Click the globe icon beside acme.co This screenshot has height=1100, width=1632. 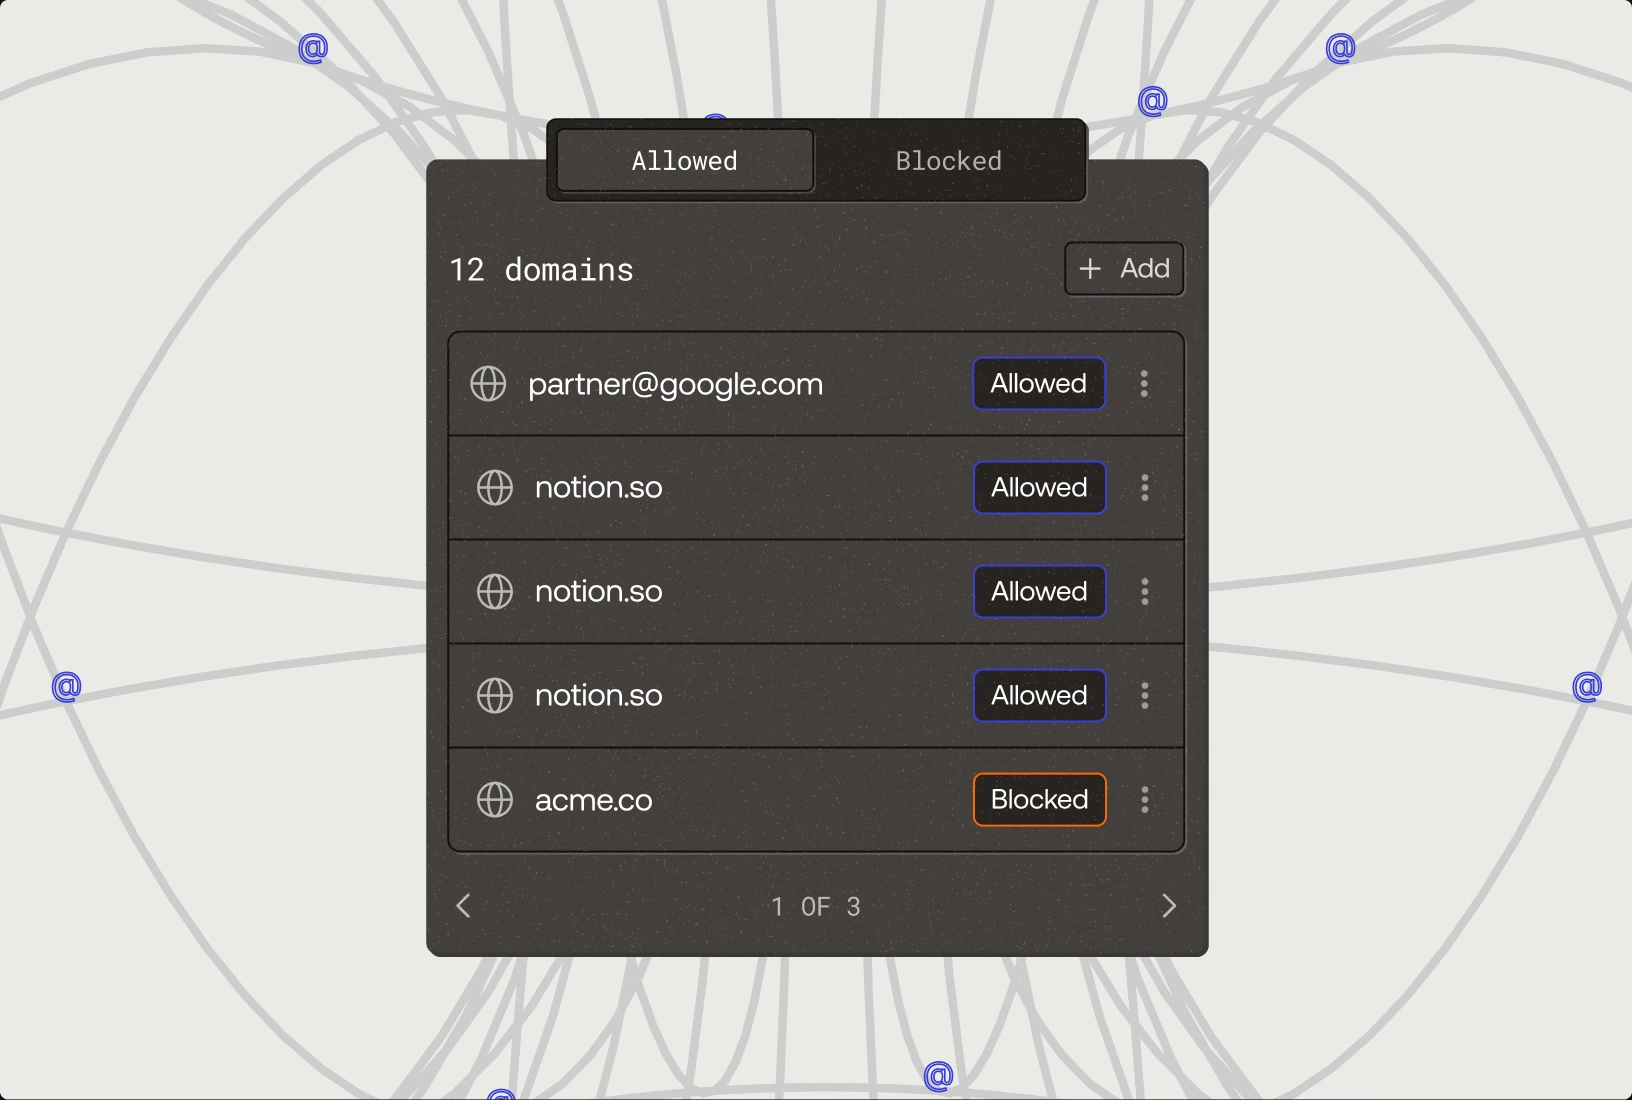coord(495,800)
